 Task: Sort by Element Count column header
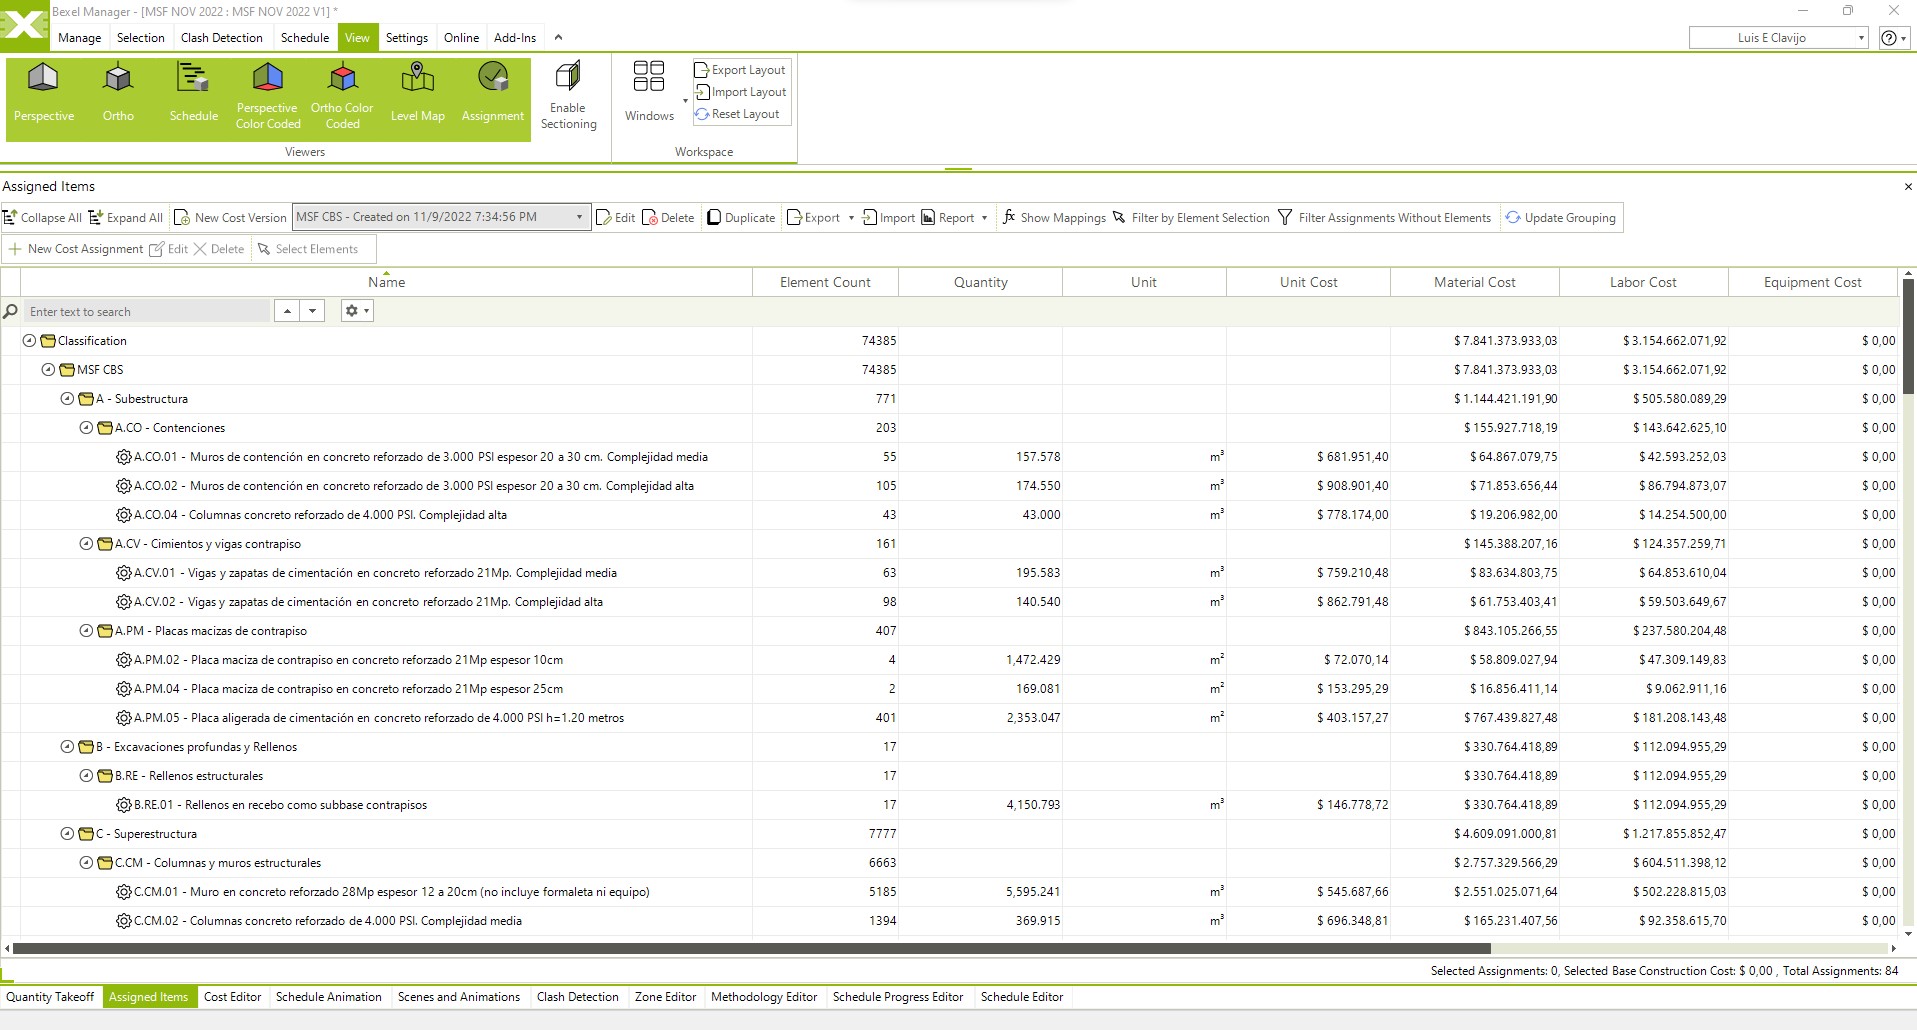(825, 282)
